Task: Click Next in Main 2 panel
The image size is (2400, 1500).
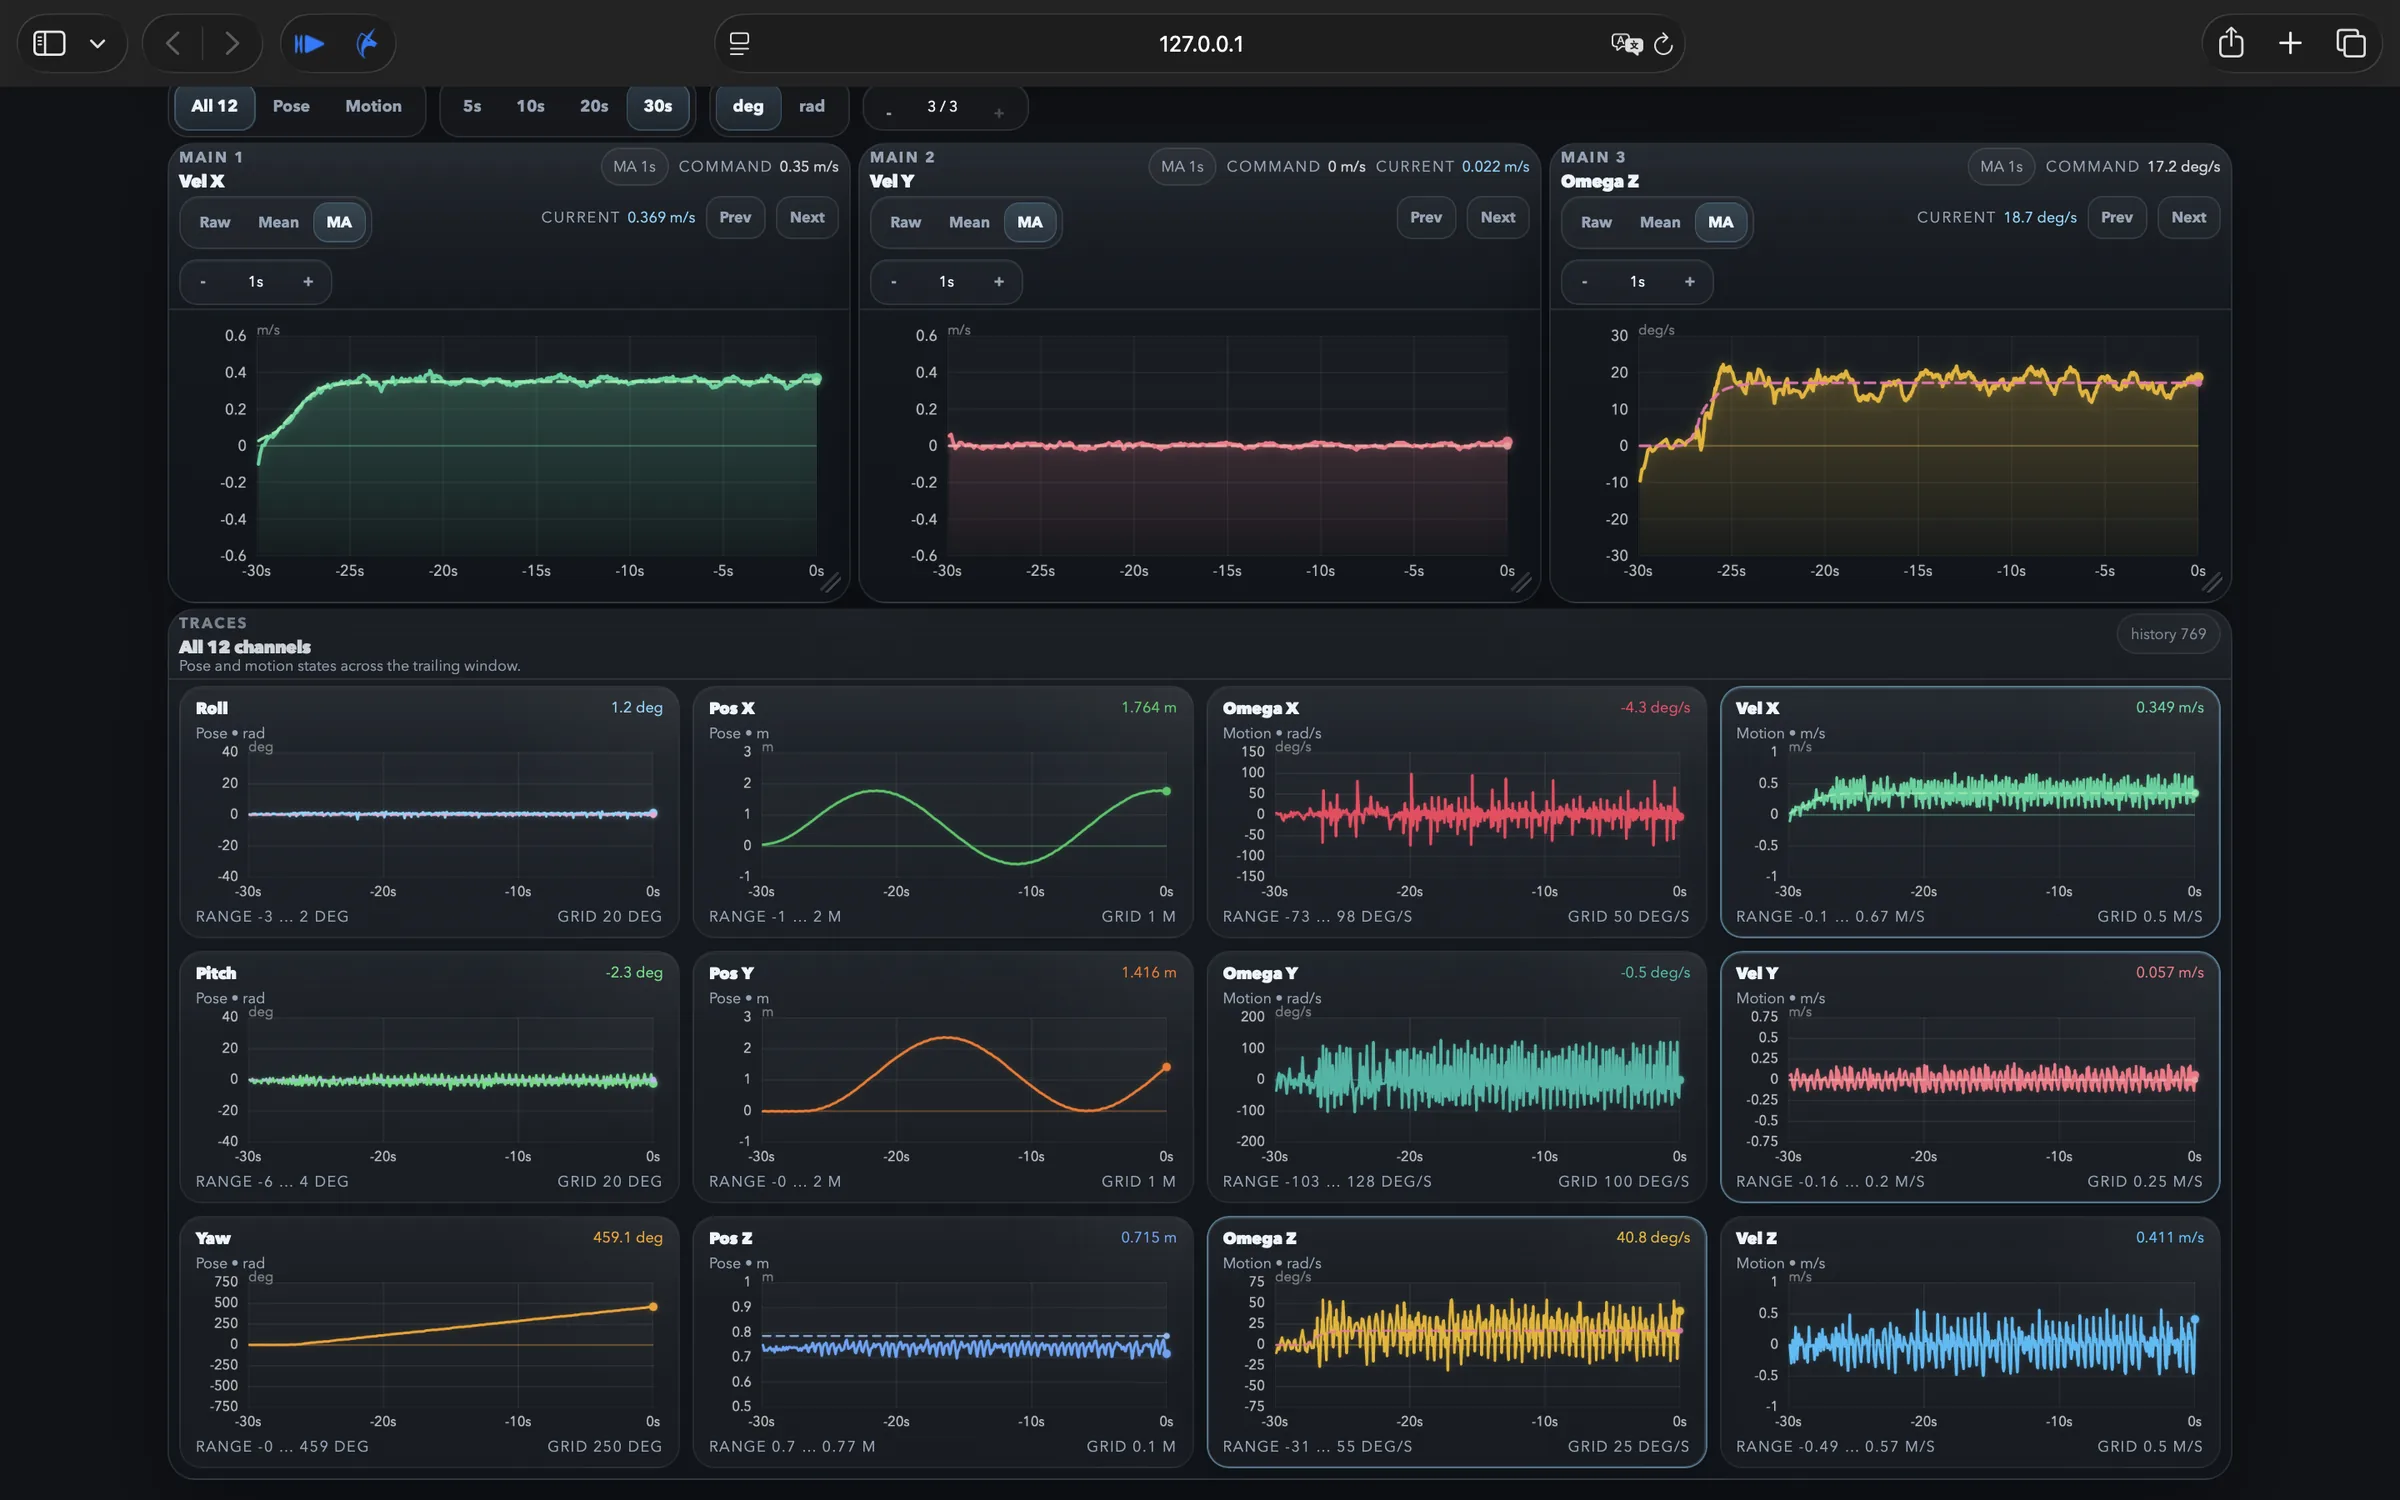Action: (x=1498, y=217)
